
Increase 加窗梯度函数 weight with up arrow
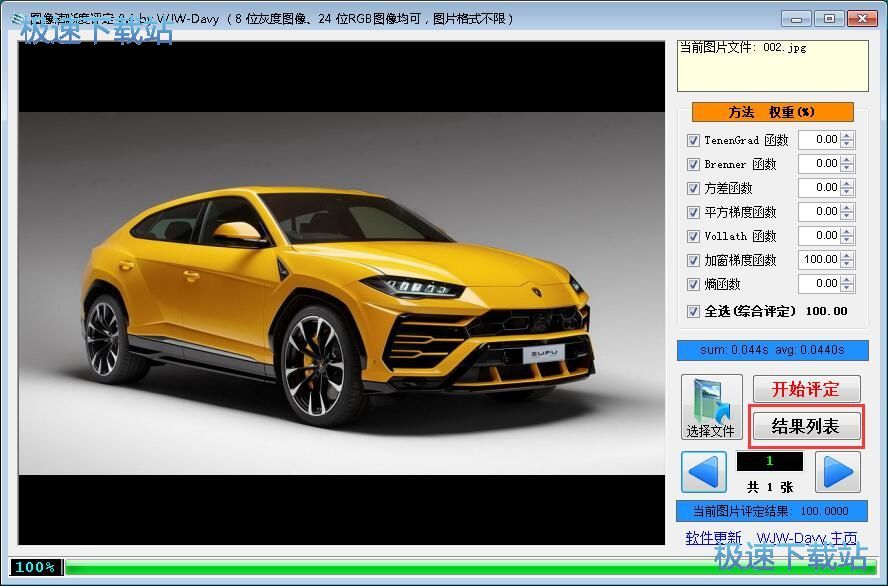847,255
